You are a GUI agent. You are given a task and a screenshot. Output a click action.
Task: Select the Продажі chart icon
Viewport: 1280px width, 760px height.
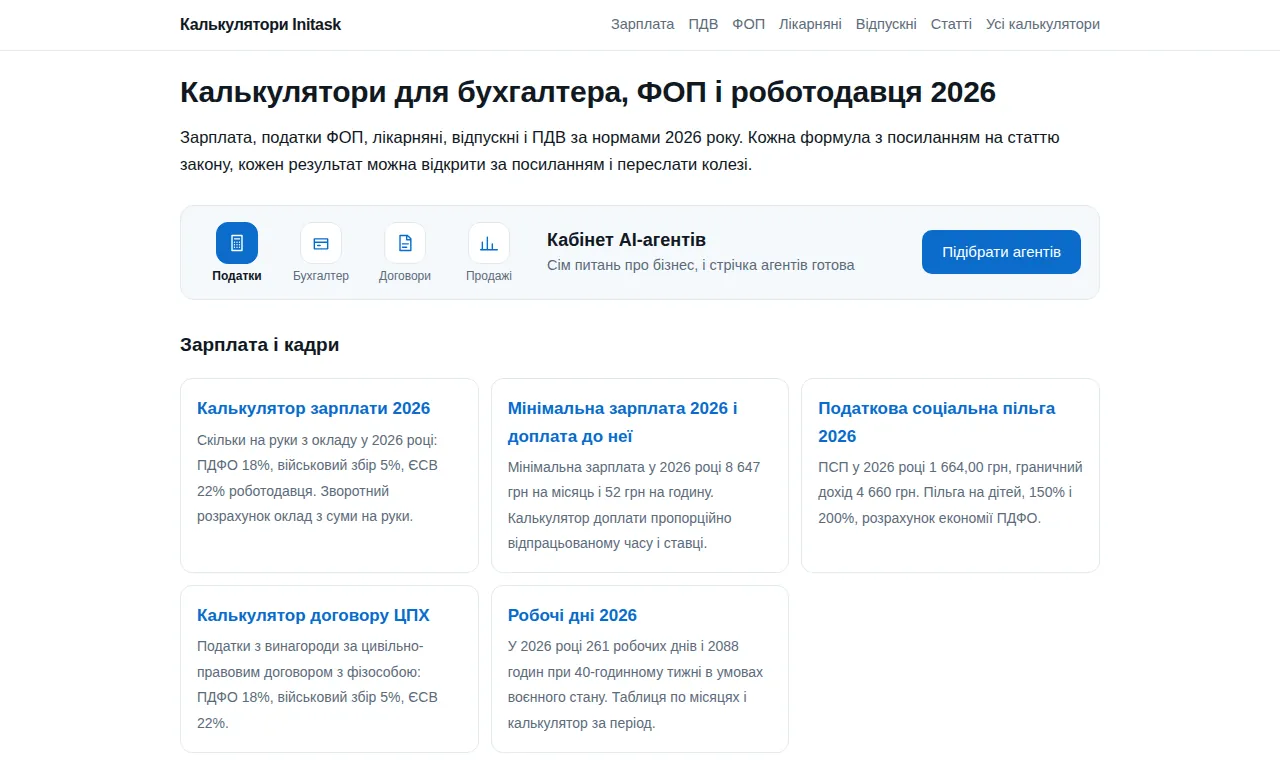coord(489,243)
